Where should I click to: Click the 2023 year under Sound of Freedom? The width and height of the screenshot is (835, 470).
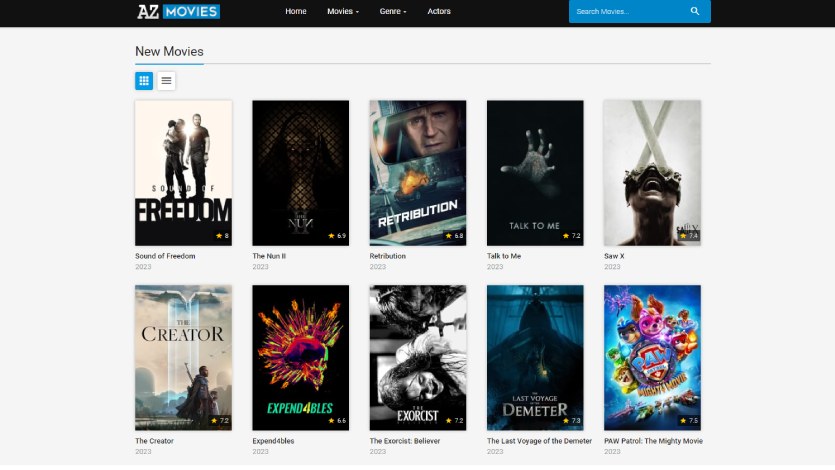tap(143, 267)
